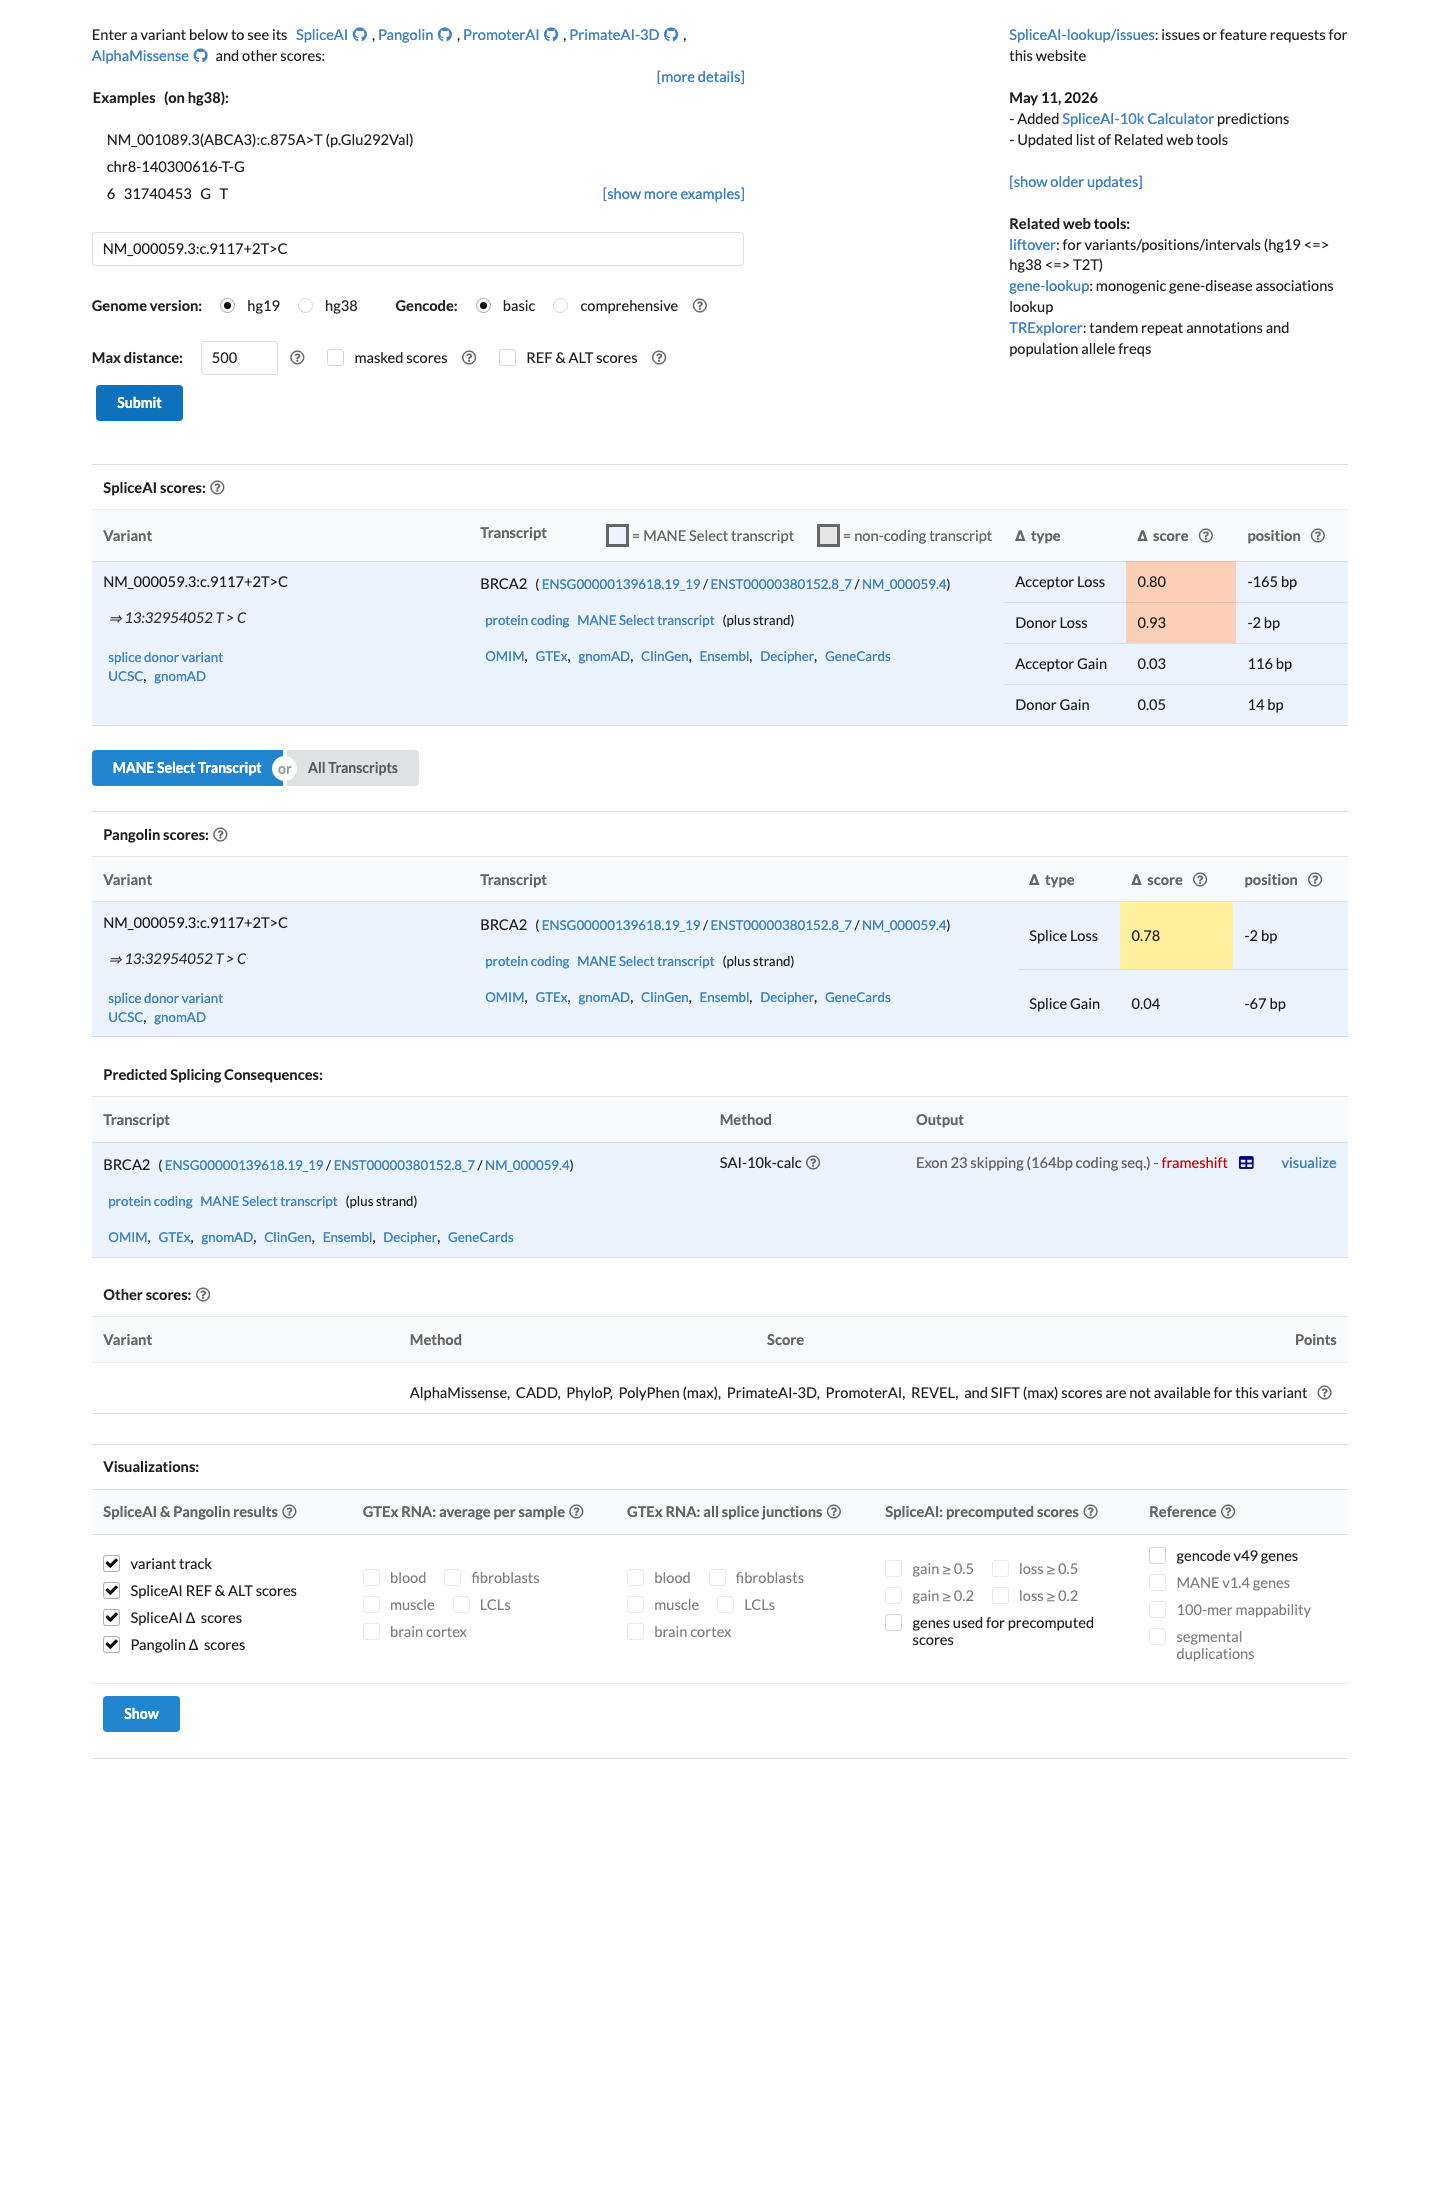Click help icon by Pangolin position column
This screenshot has height=2200, width=1454.
[x=1315, y=880]
